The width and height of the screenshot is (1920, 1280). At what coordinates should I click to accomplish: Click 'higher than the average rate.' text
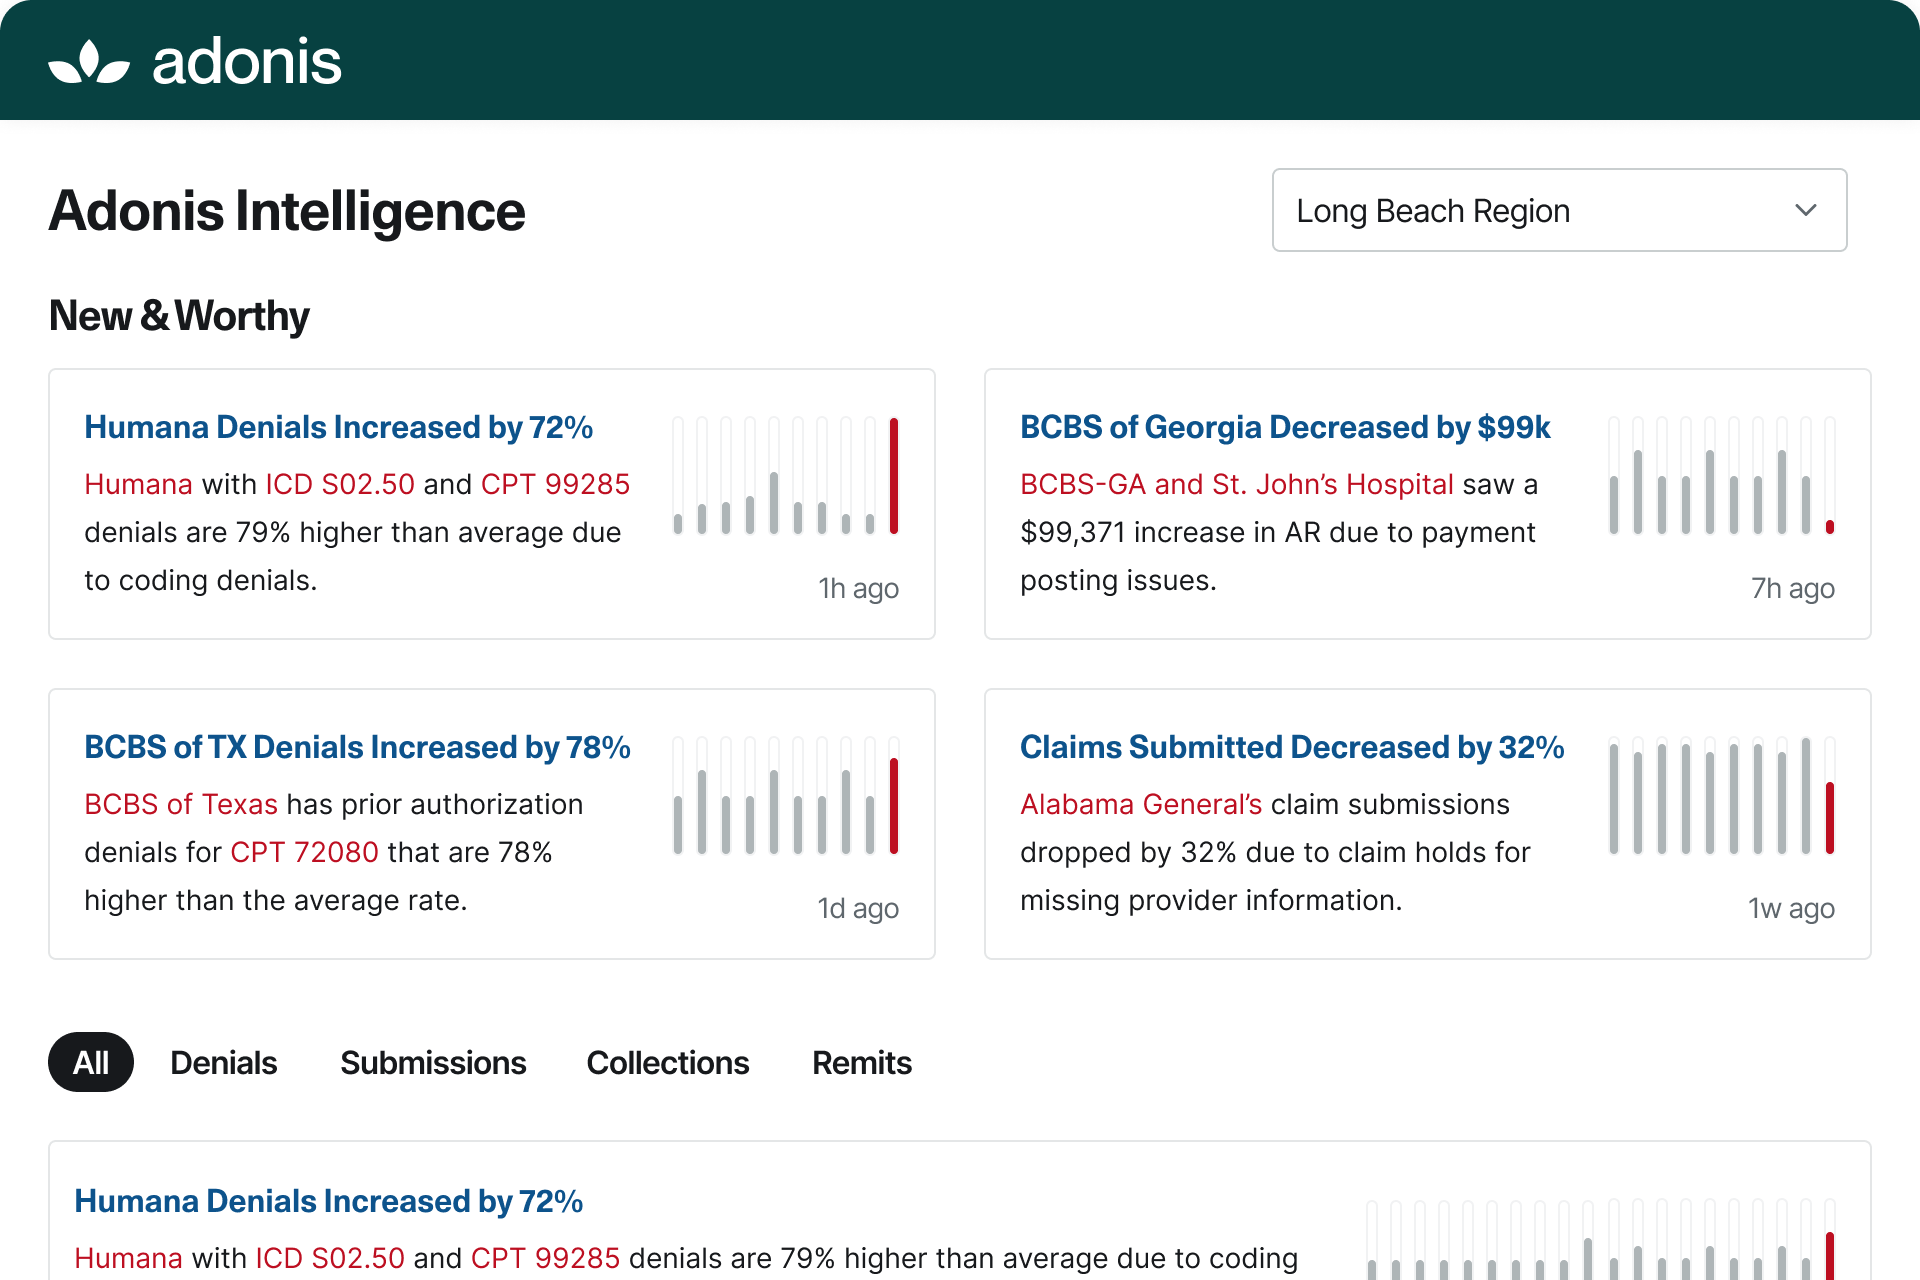(x=276, y=900)
